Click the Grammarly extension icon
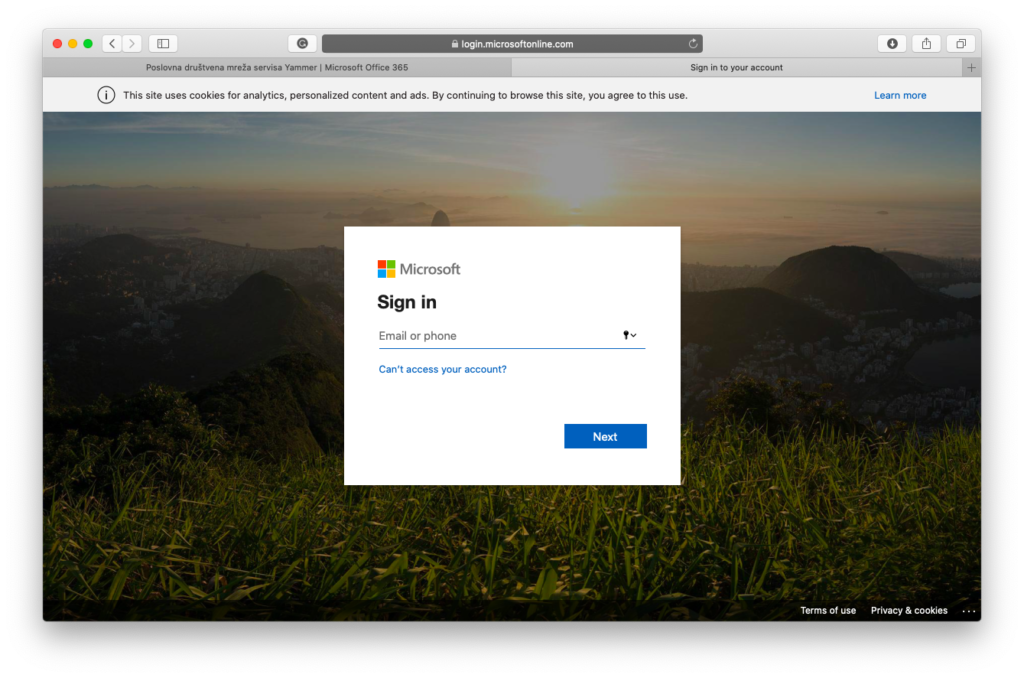The width and height of the screenshot is (1024, 678). pyautogui.click(x=302, y=44)
